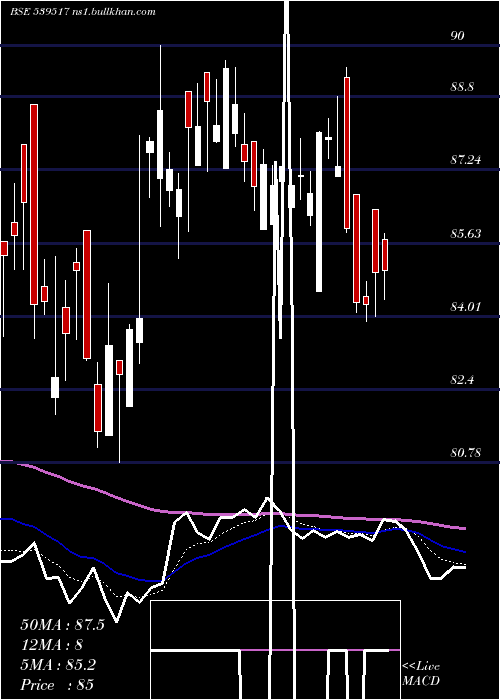Click the 84.01 price level label
The width and height of the screenshot is (500, 700).
click(466, 306)
